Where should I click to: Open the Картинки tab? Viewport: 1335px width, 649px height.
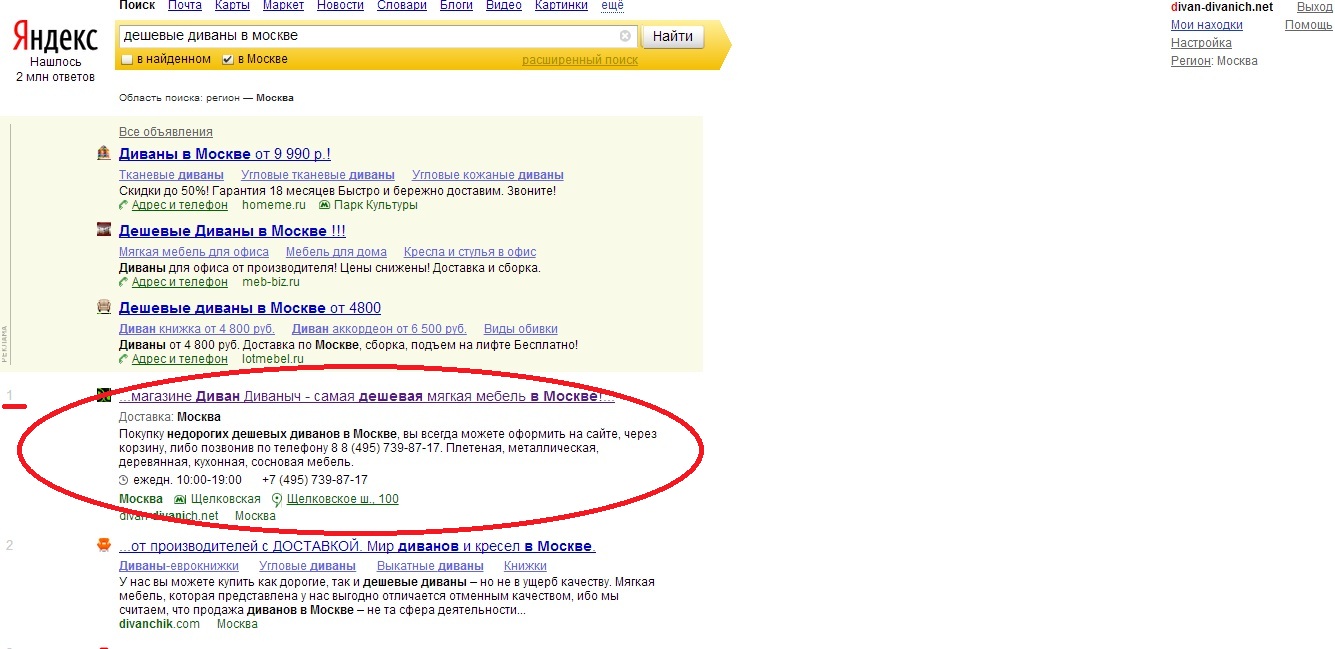[x=561, y=6]
